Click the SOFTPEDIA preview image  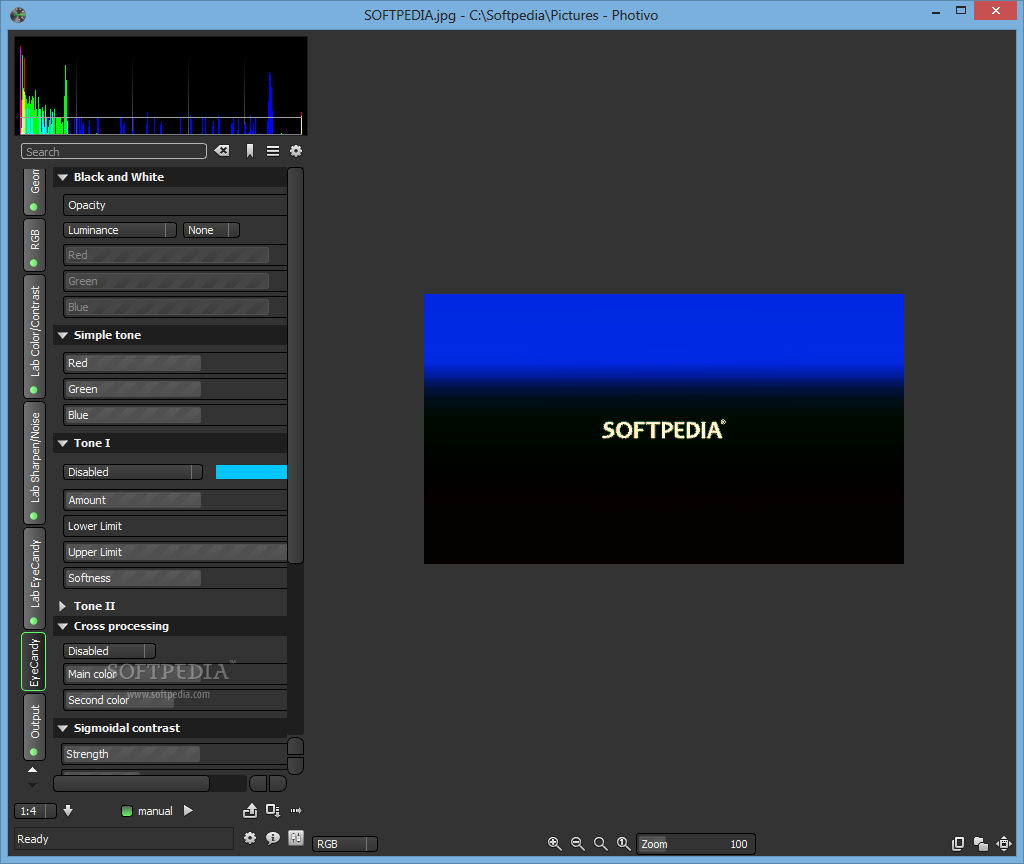[664, 428]
